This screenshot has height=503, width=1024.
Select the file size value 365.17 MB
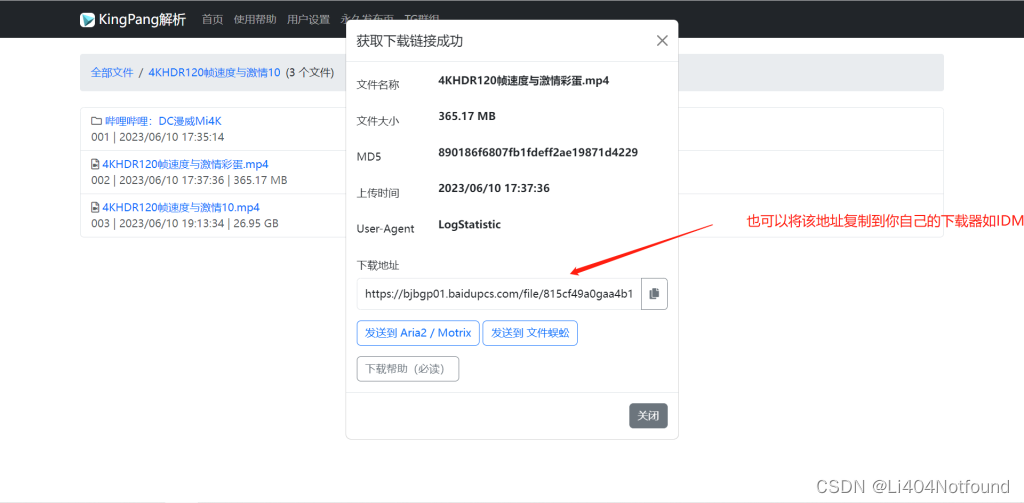467,116
